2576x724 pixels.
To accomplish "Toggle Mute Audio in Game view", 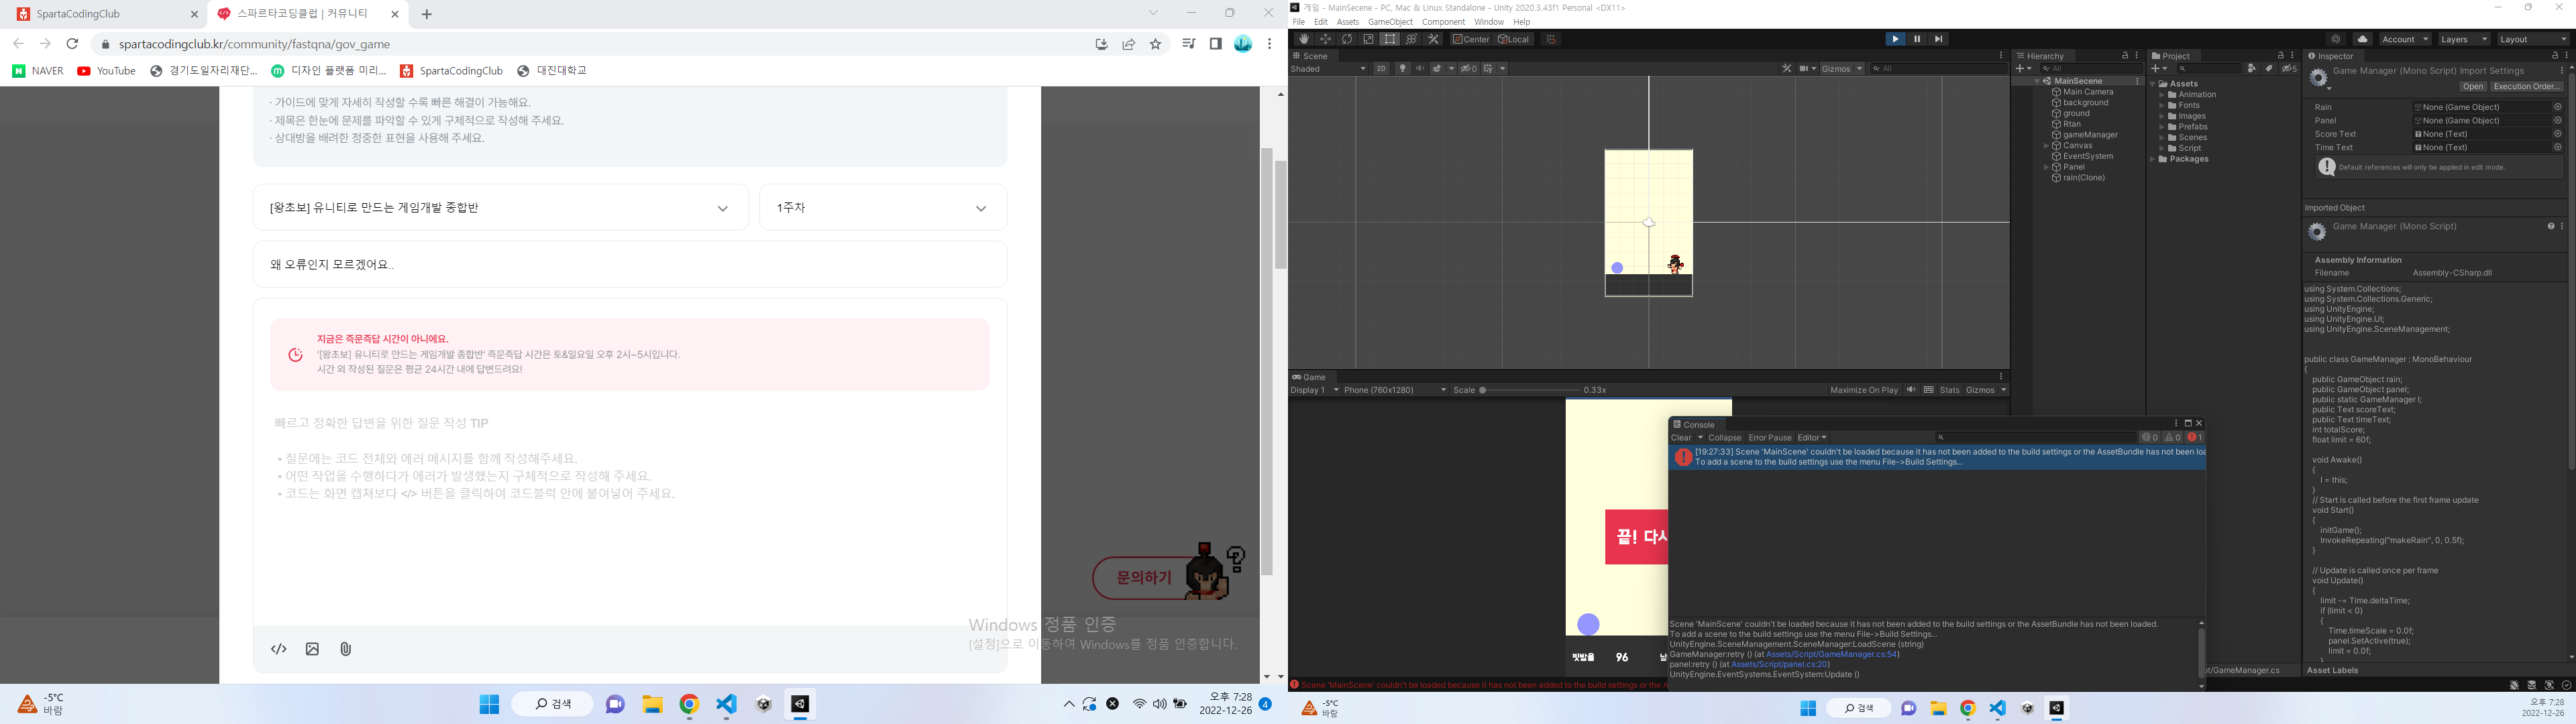I will pos(1911,390).
